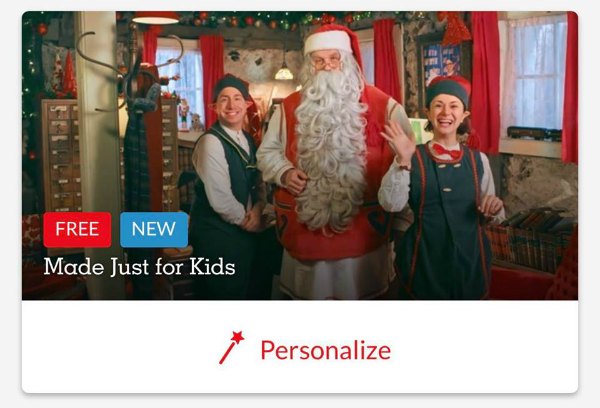This screenshot has height=408, width=600.
Task: Click Santa's long white beard
Action: 329,149
